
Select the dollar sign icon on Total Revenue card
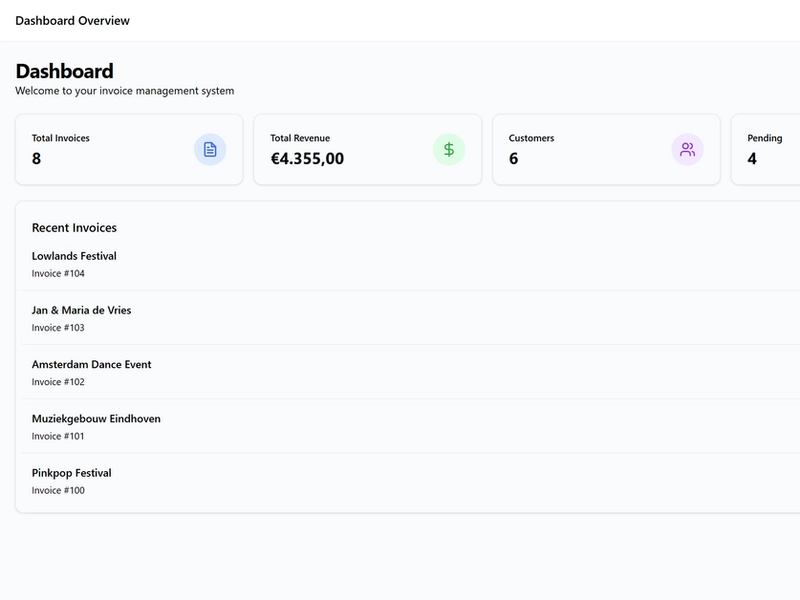coord(449,149)
